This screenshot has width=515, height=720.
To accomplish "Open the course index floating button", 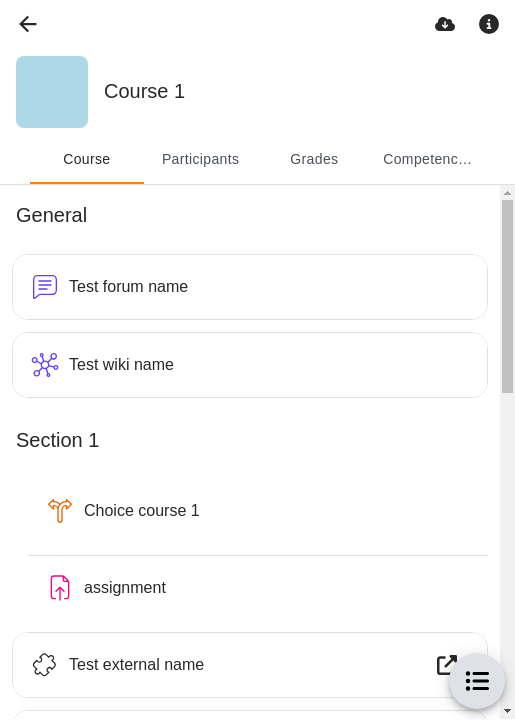I will (477, 681).
